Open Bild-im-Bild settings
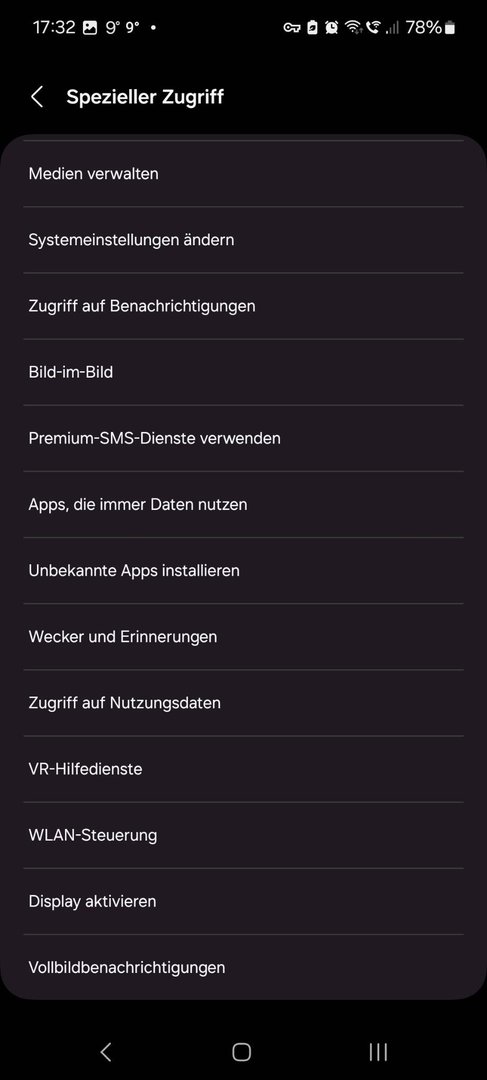The image size is (487, 1080). click(x=243, y=372)
